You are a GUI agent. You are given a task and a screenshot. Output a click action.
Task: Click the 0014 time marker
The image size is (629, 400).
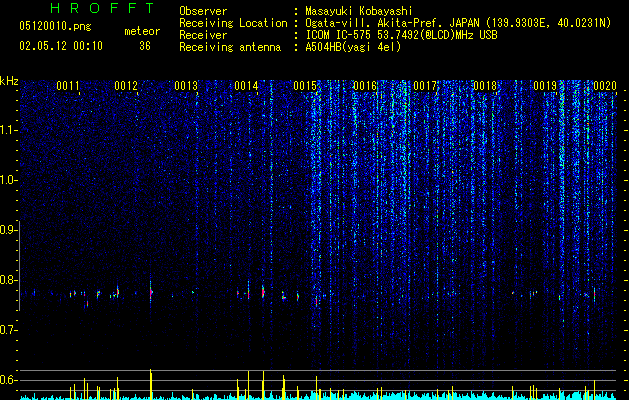click(x=246, y=86)
